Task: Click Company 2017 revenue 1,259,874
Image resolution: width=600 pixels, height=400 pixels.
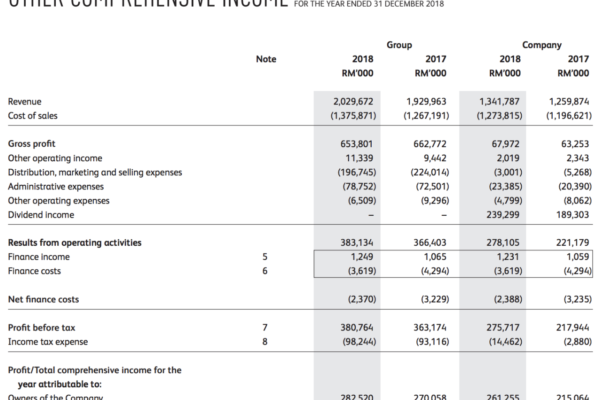Action: click(569, 101)
